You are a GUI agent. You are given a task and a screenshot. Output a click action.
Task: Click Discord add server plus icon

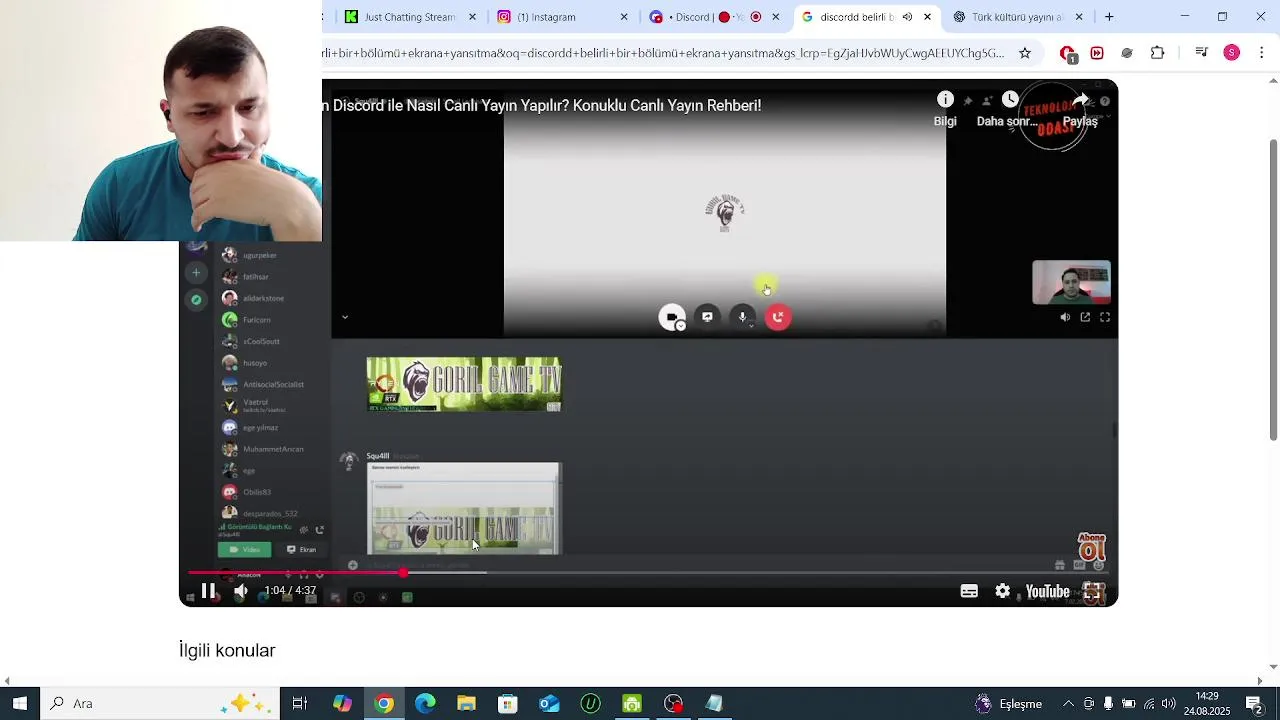tap(196, 272)
